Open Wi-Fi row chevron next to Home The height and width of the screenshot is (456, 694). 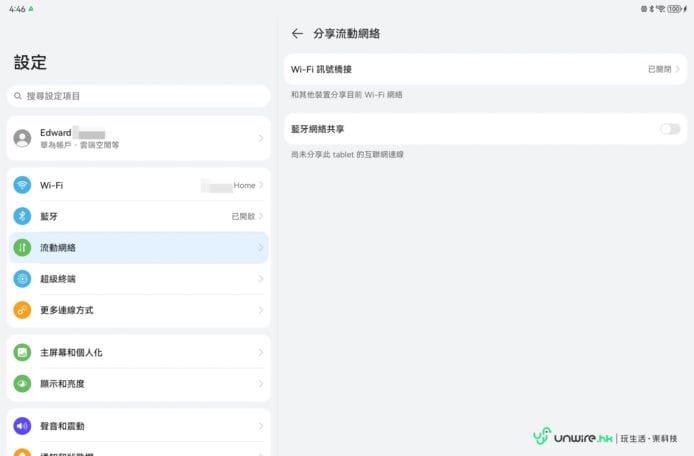pyautogui.click(x=261, y=185)
